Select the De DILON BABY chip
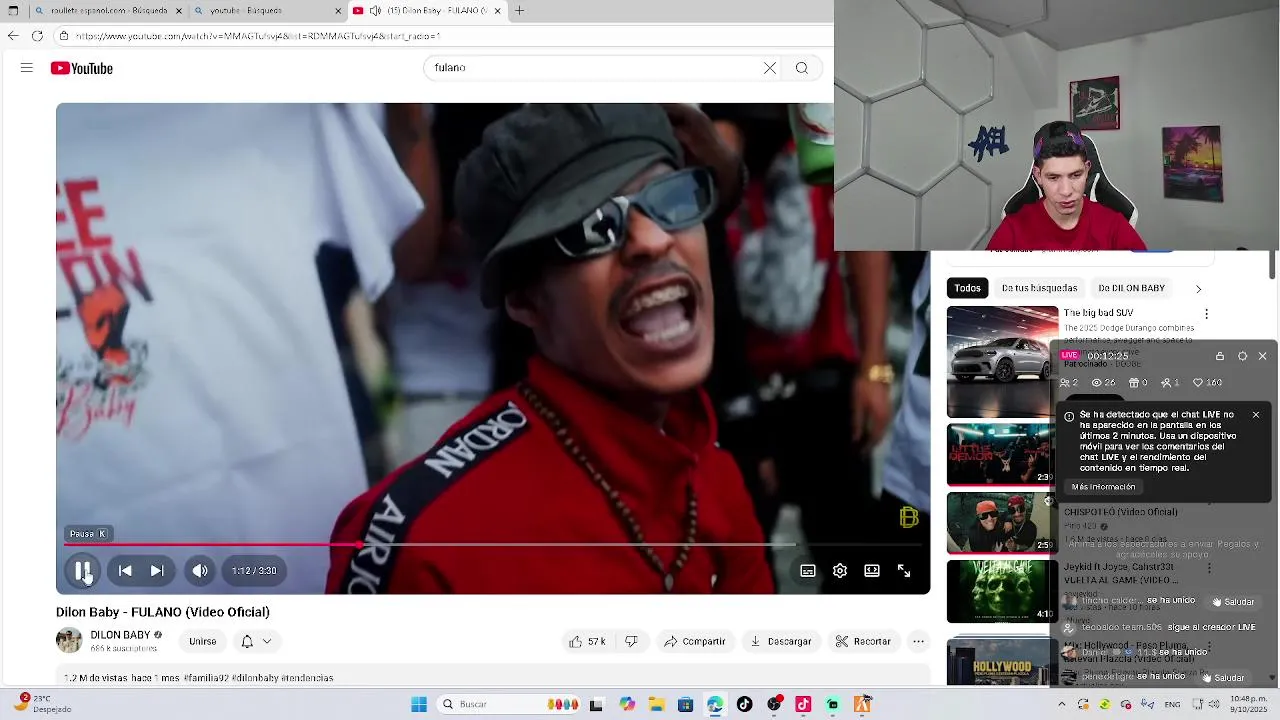 click(1131, 288)
